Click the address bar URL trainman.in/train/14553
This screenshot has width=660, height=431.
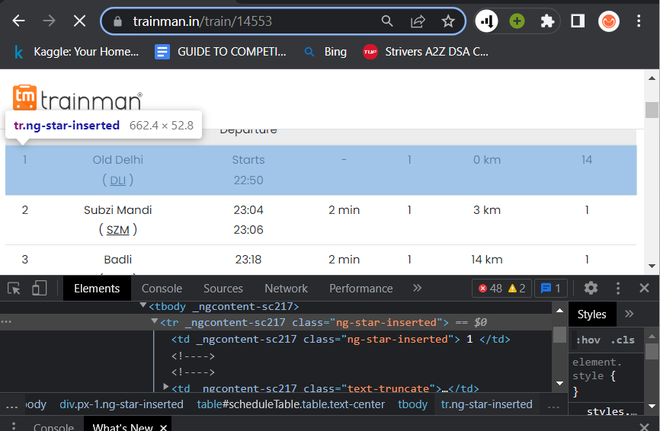pos(202,21)
